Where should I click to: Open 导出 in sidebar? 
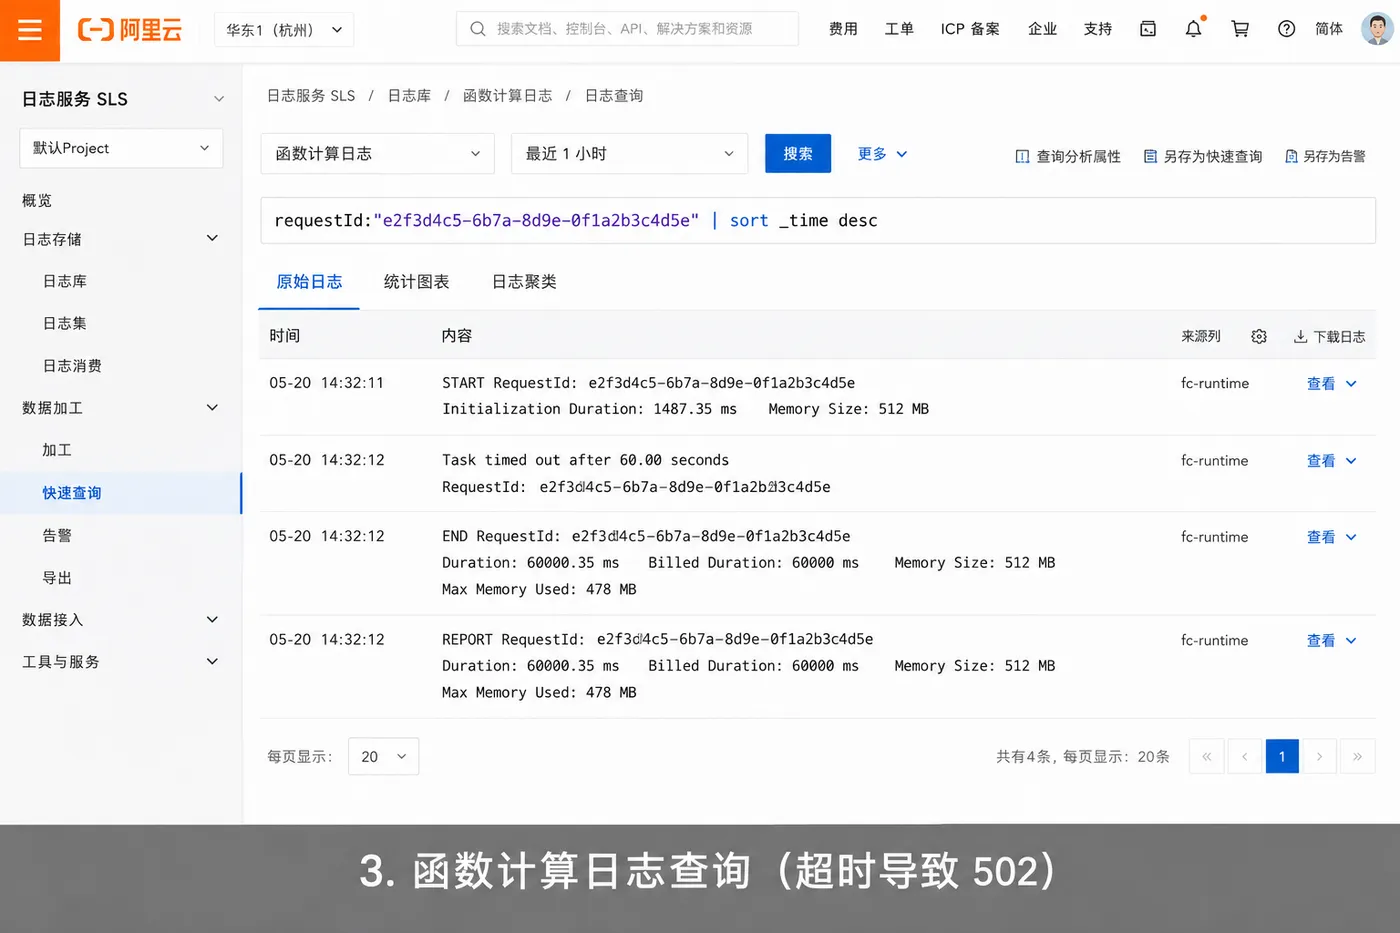pos(57,578)
